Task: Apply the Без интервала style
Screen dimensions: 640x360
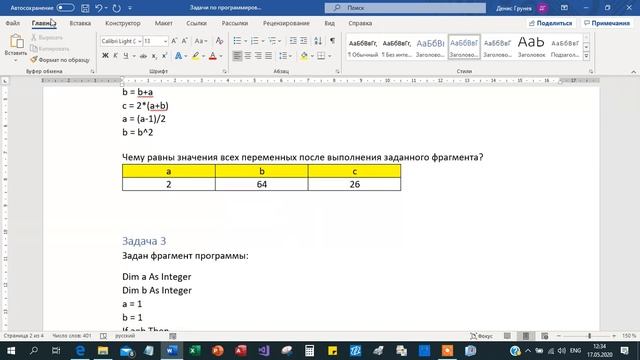Action: [397, 47]
